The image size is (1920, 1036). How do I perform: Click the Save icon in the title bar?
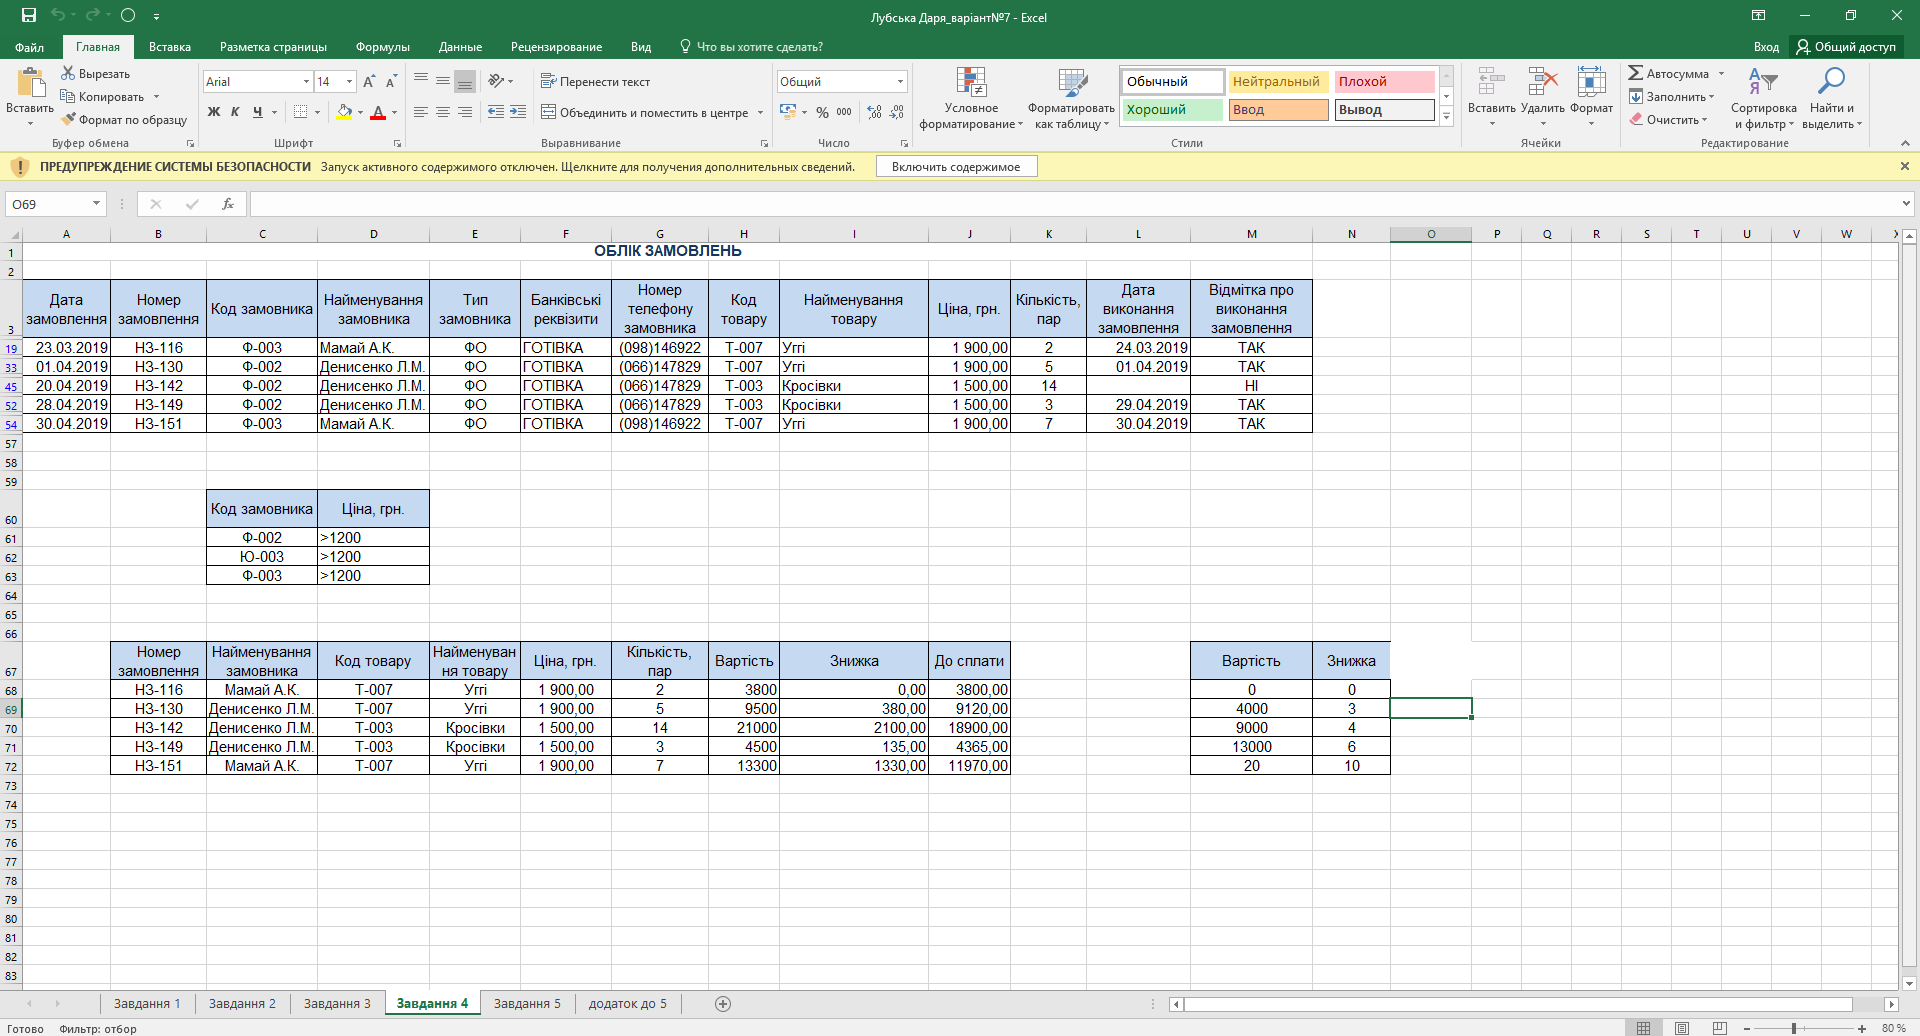click(28, 15)
